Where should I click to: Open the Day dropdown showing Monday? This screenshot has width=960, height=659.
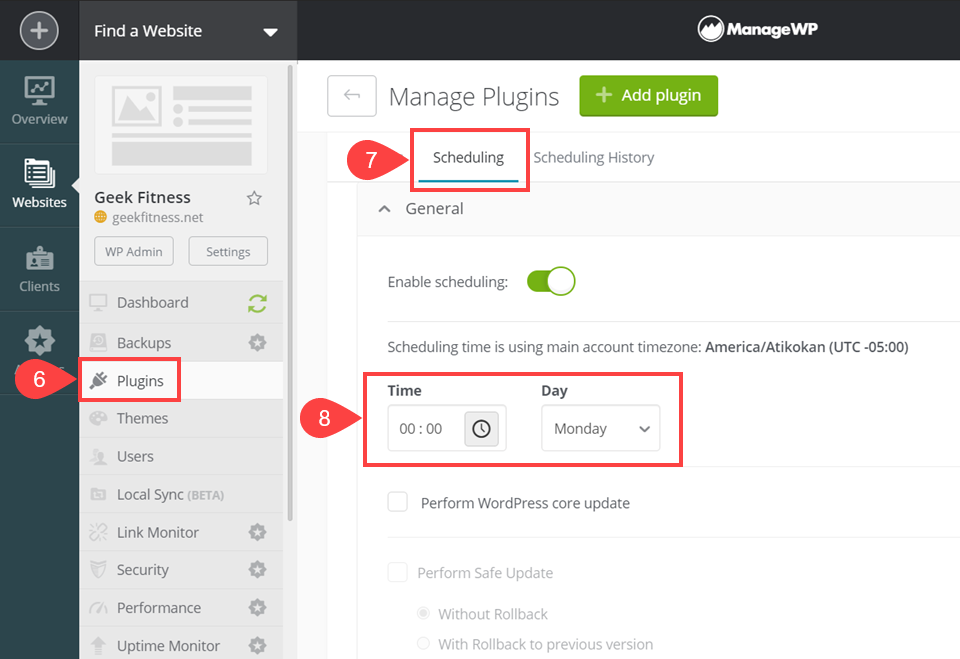tap(600, 427)
